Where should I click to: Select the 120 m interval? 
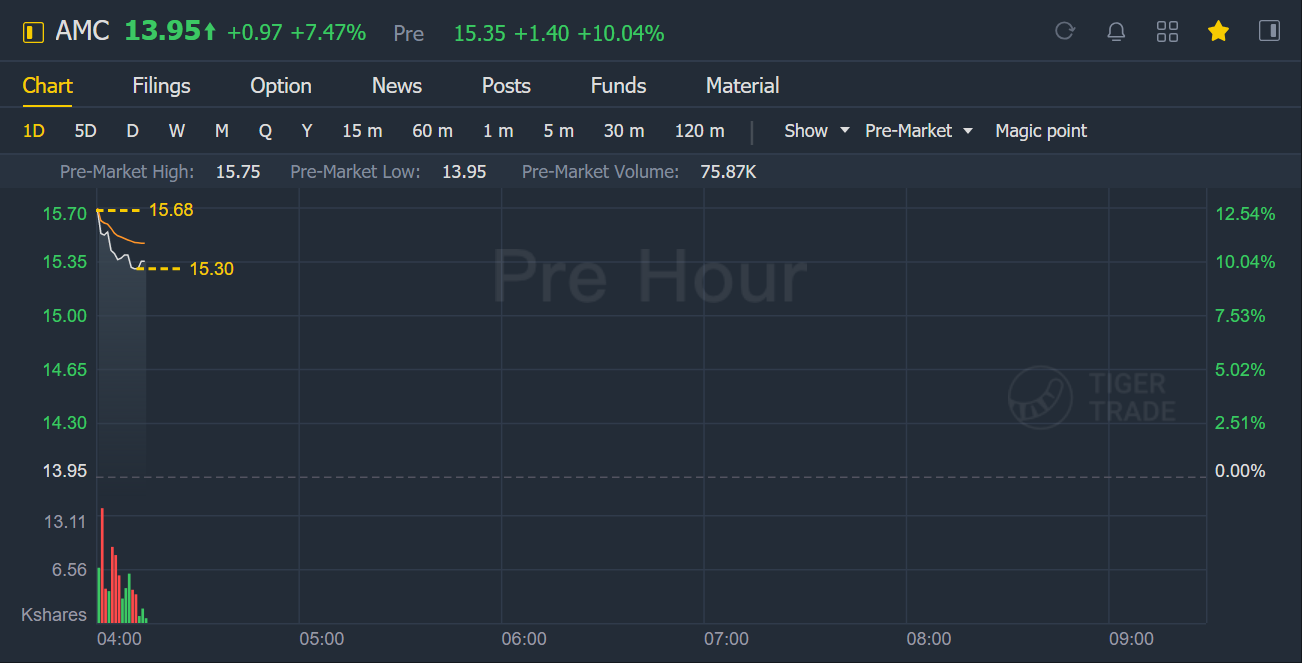pyautogui.click(x=699, y=131)
